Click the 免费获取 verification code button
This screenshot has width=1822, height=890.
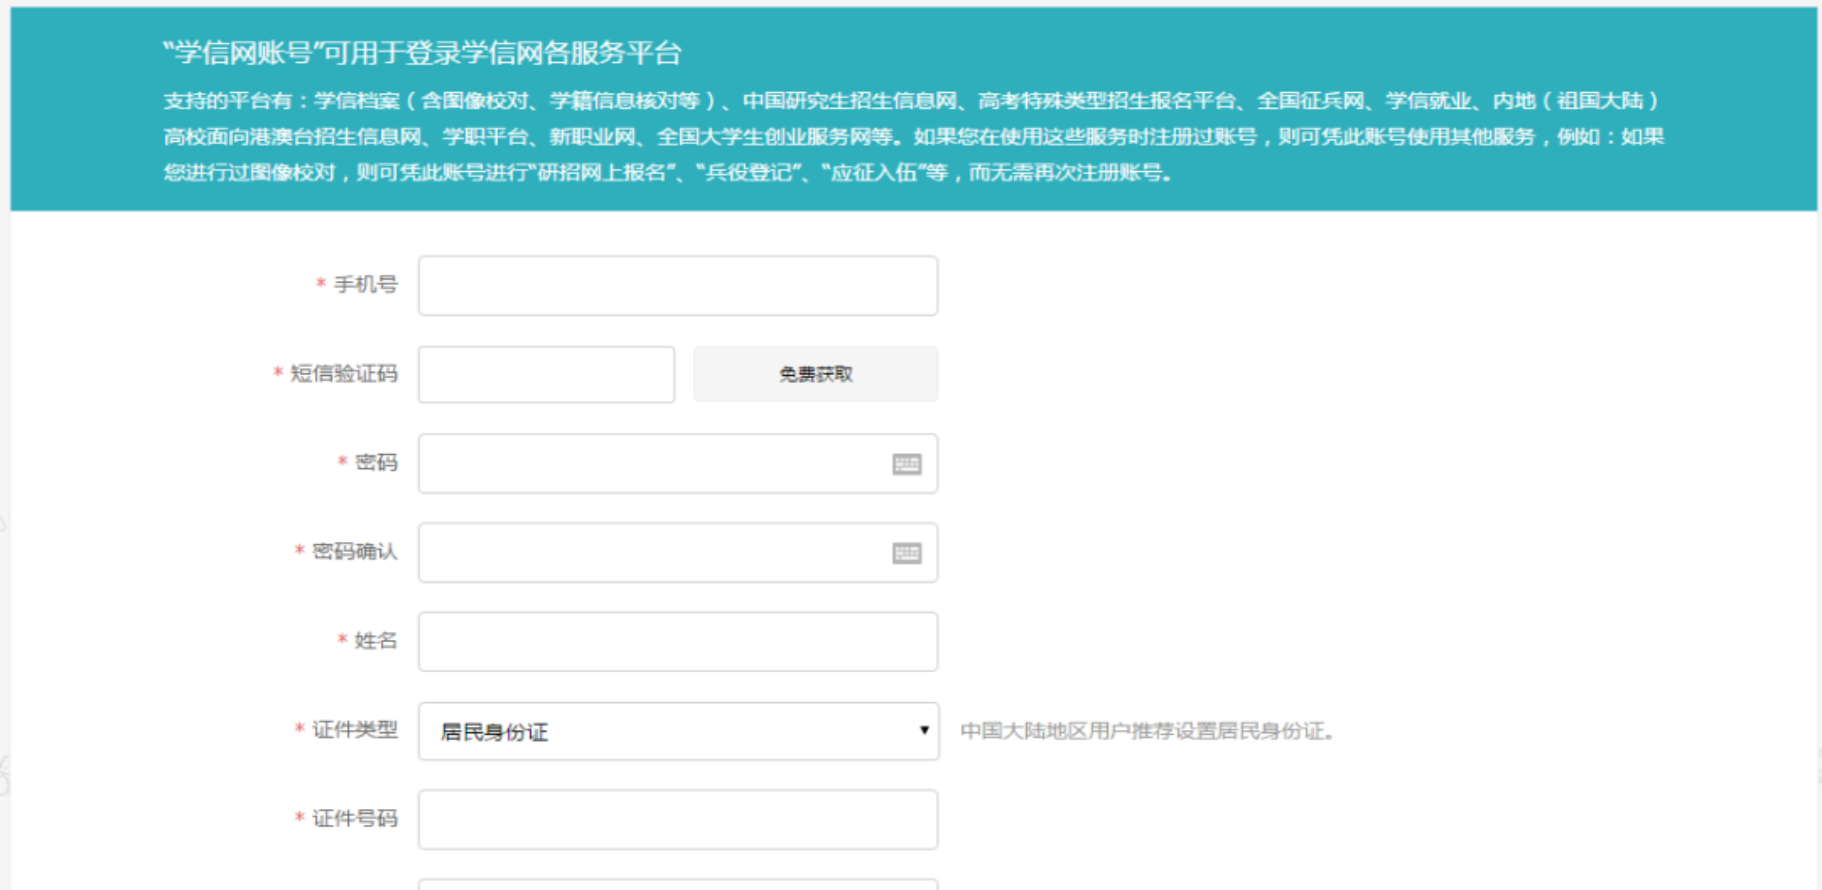click(815, 374)
